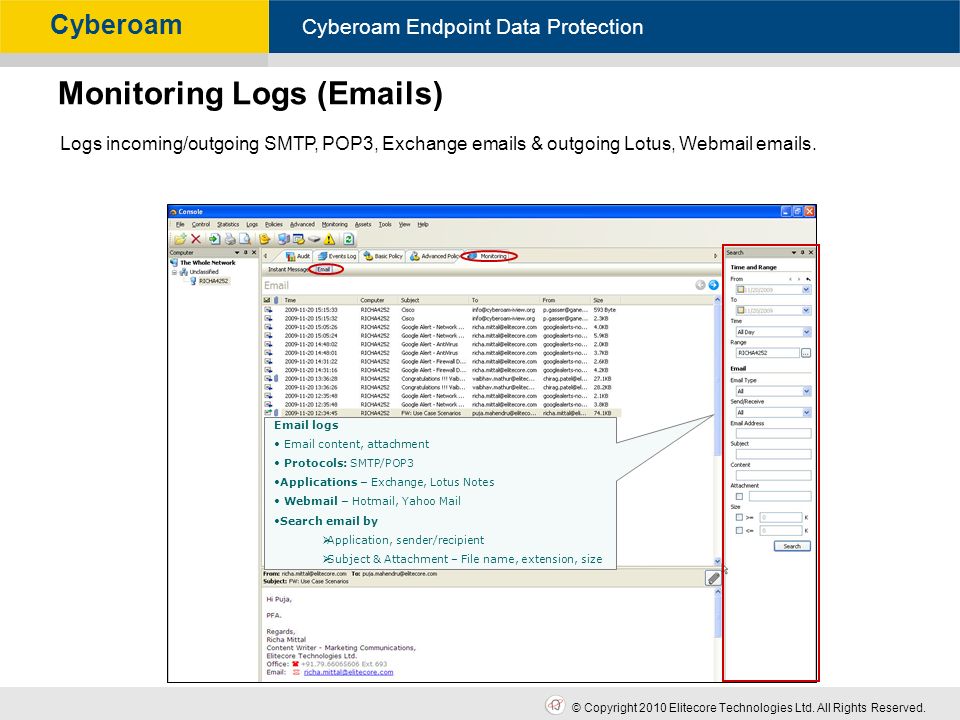Click the envelope column header icon

pyautogui.click(x=267, y=300)
